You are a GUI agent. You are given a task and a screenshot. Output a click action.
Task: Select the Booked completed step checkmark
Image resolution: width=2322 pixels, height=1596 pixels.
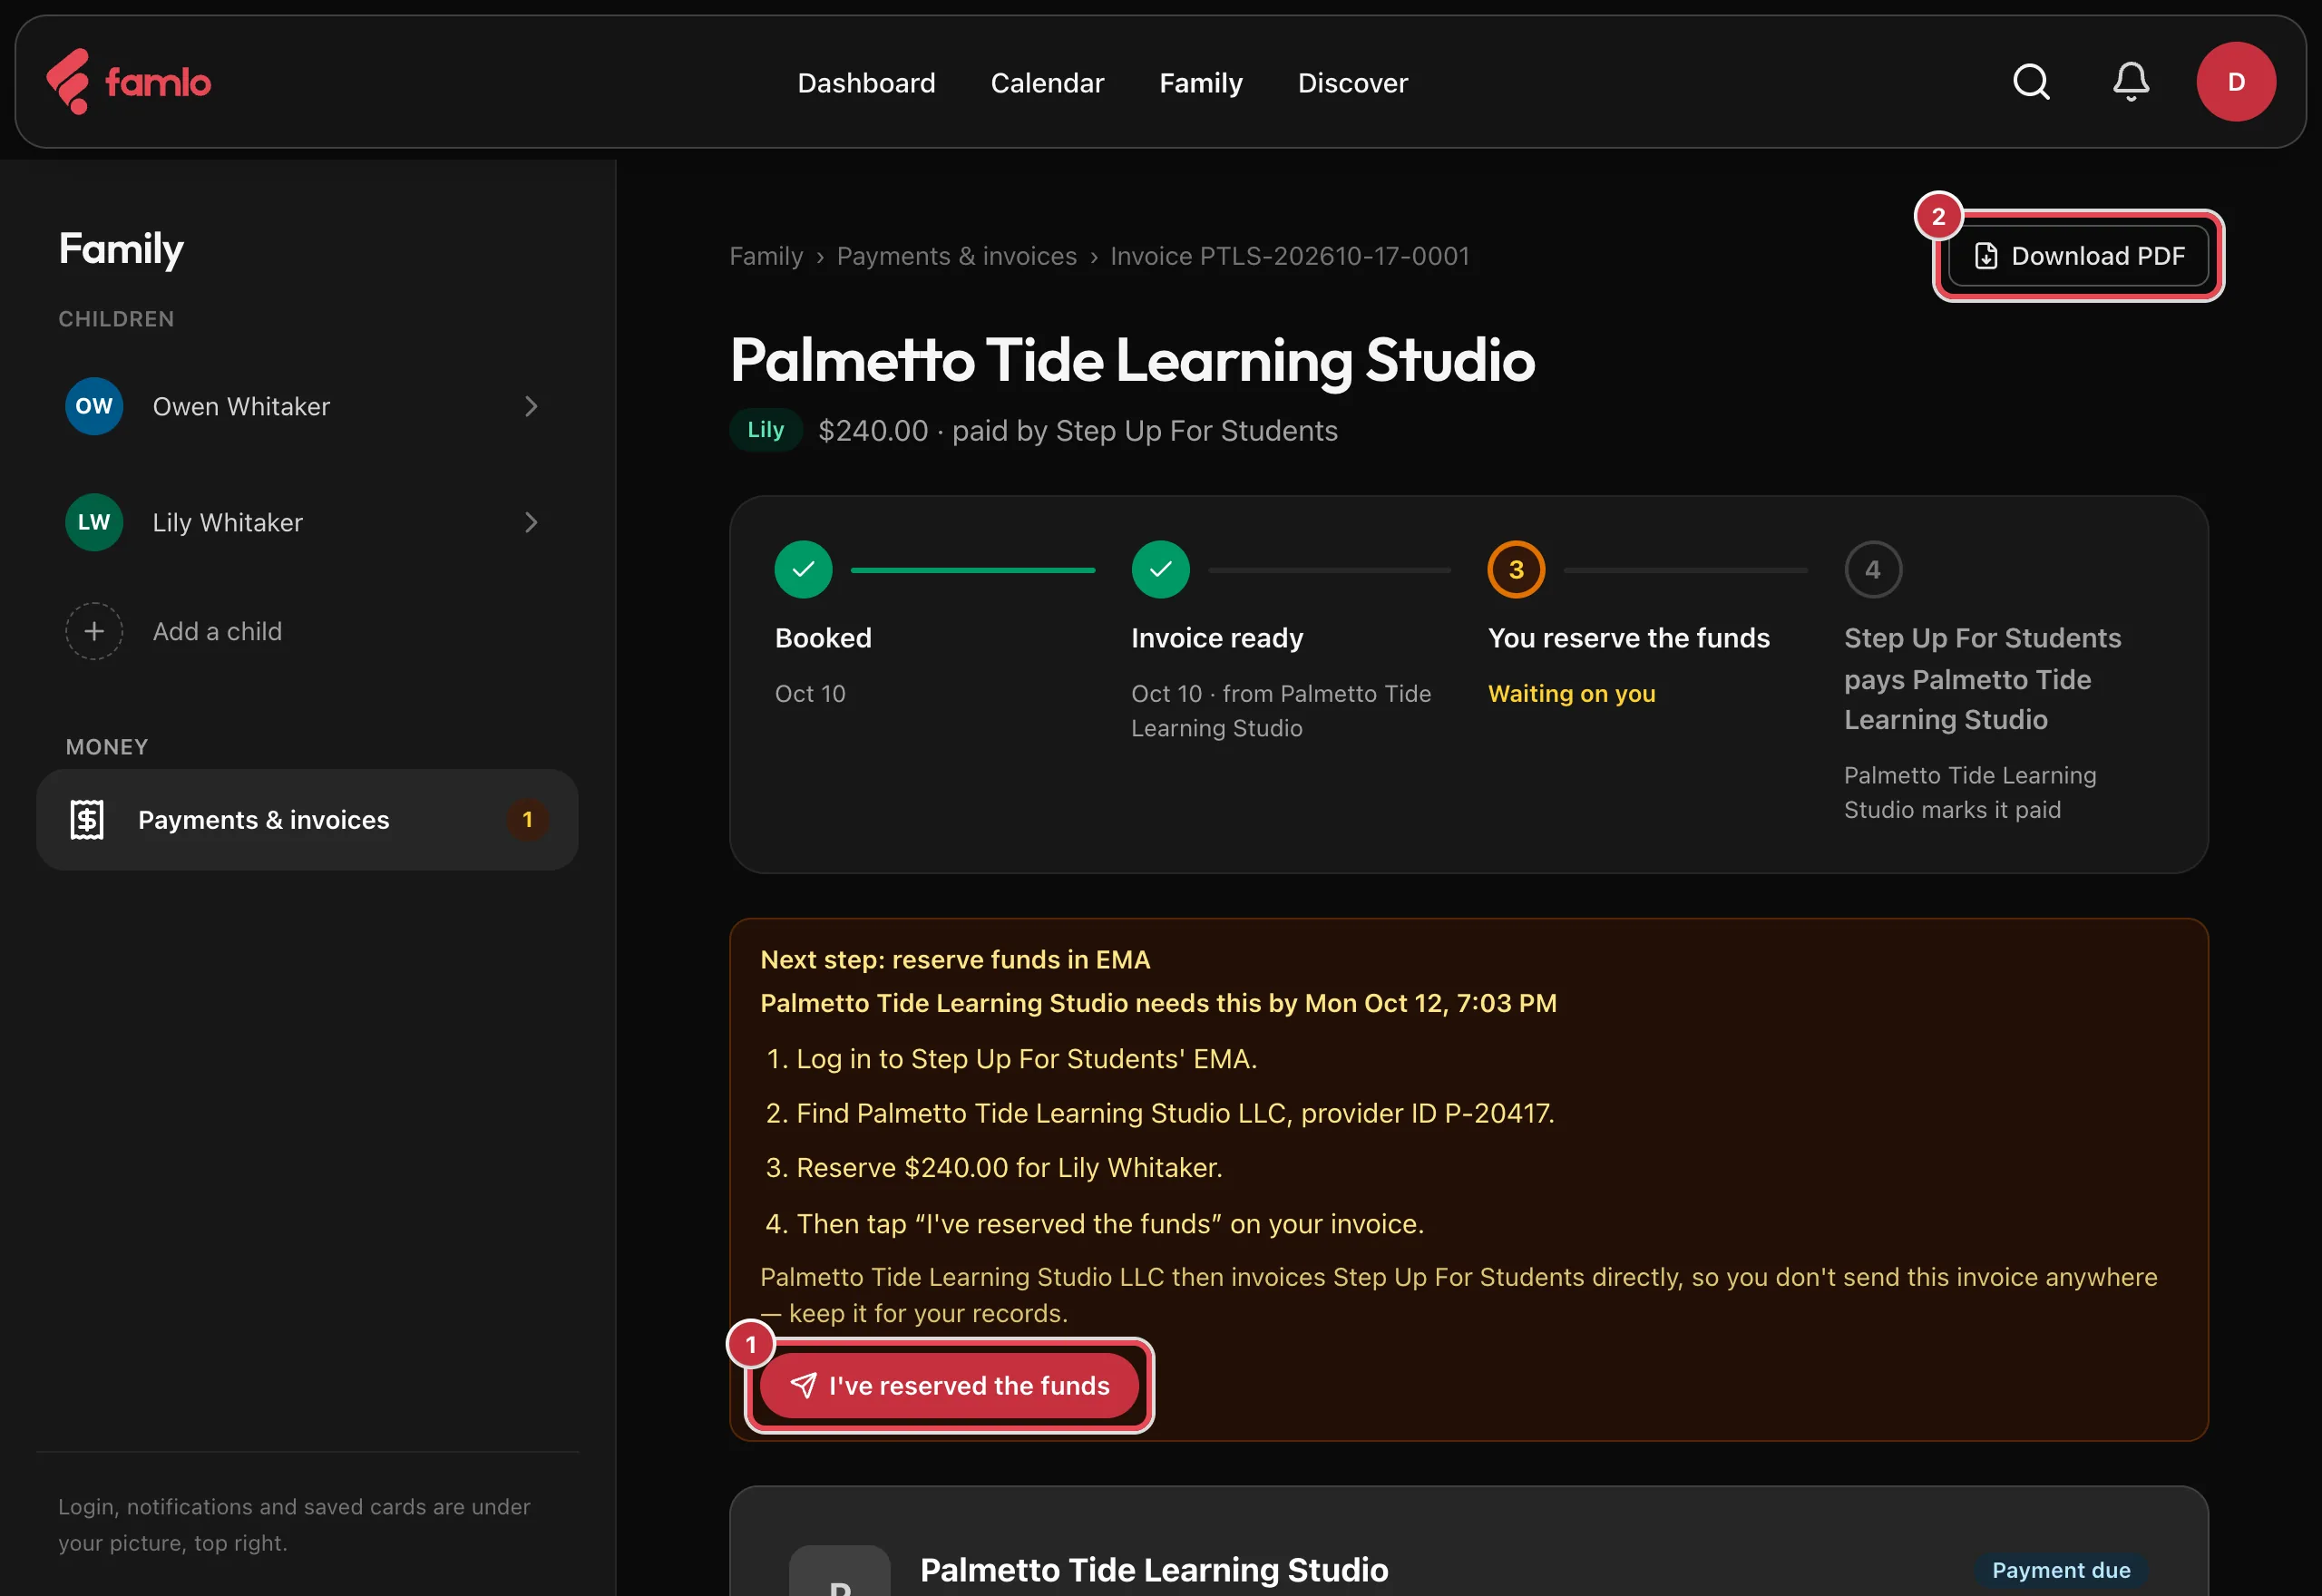point(803,570)
